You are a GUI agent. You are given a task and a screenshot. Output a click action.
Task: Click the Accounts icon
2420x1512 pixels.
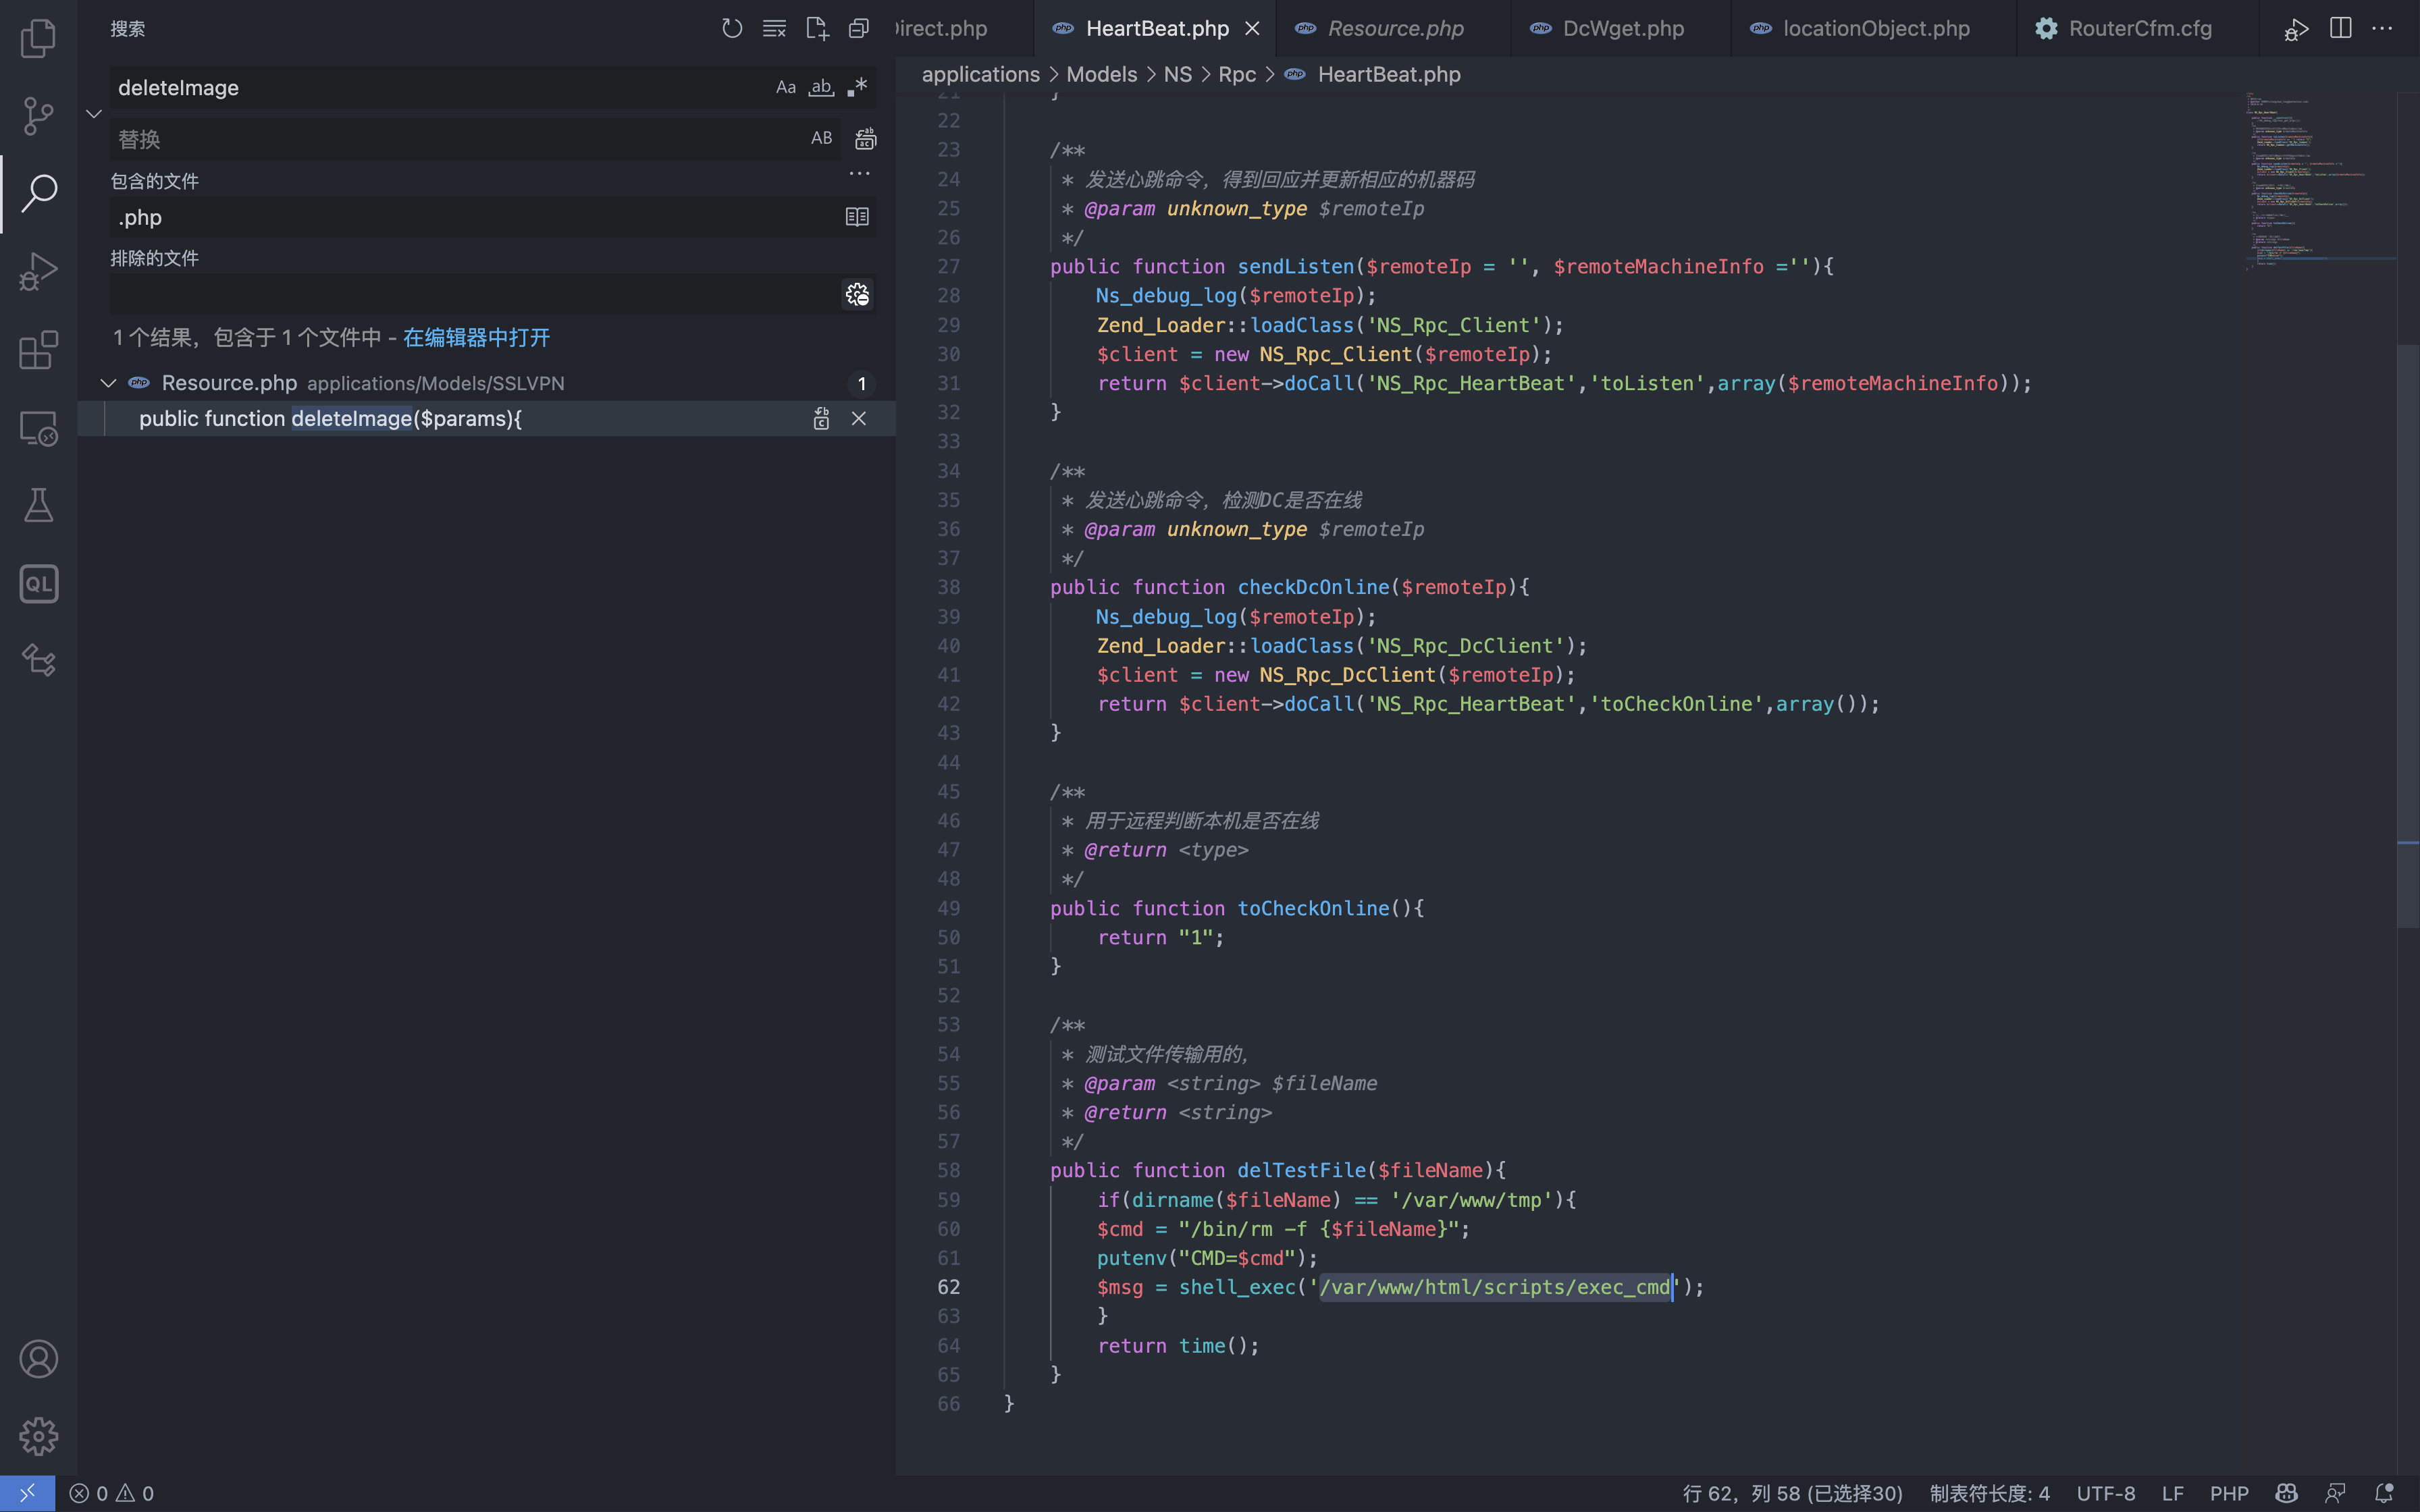pyautogui.click(x=38, y=1359)
